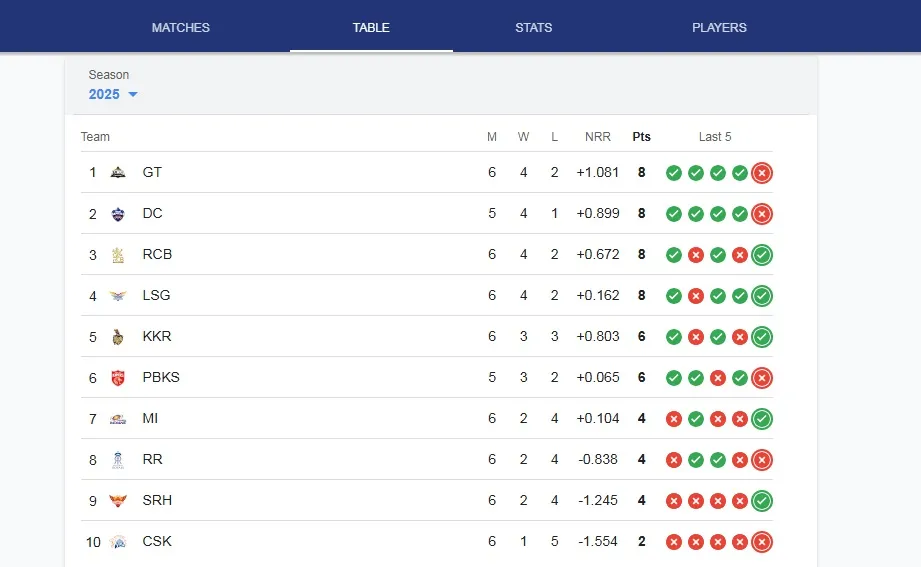Open the PLAYERS tab

(x=719, y=27)
